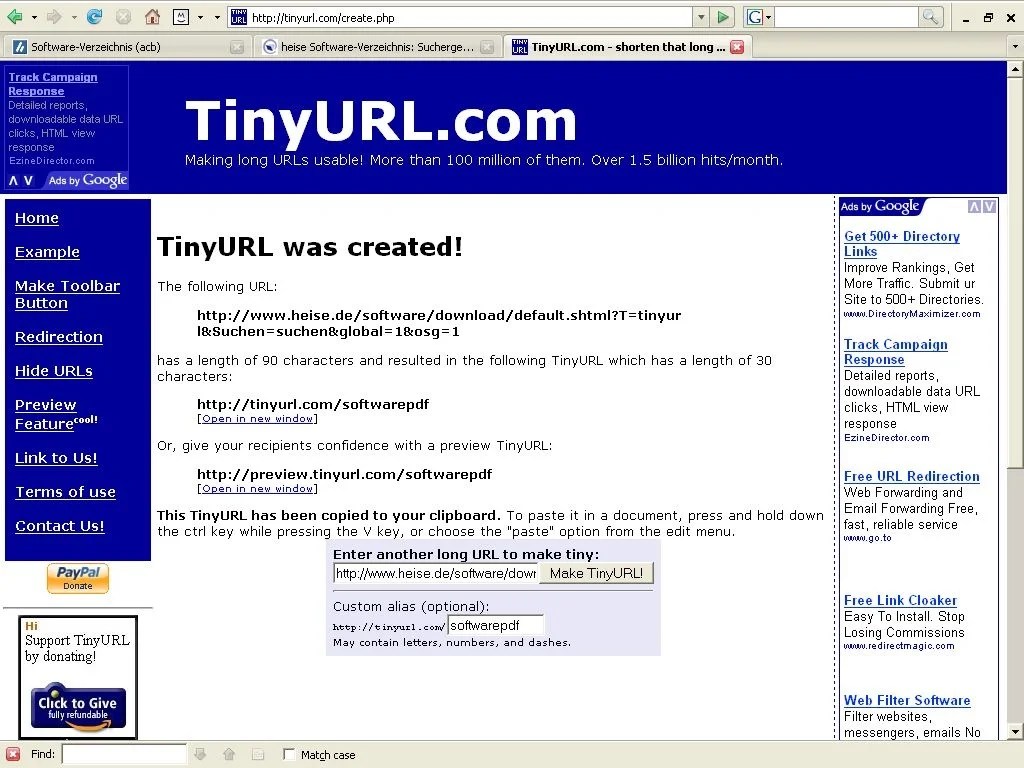Click the smiley face toolbar icon
Image resolution: width=1024 pixels, height=768 pixels.
pyautogui.click(x=181, y=18)
